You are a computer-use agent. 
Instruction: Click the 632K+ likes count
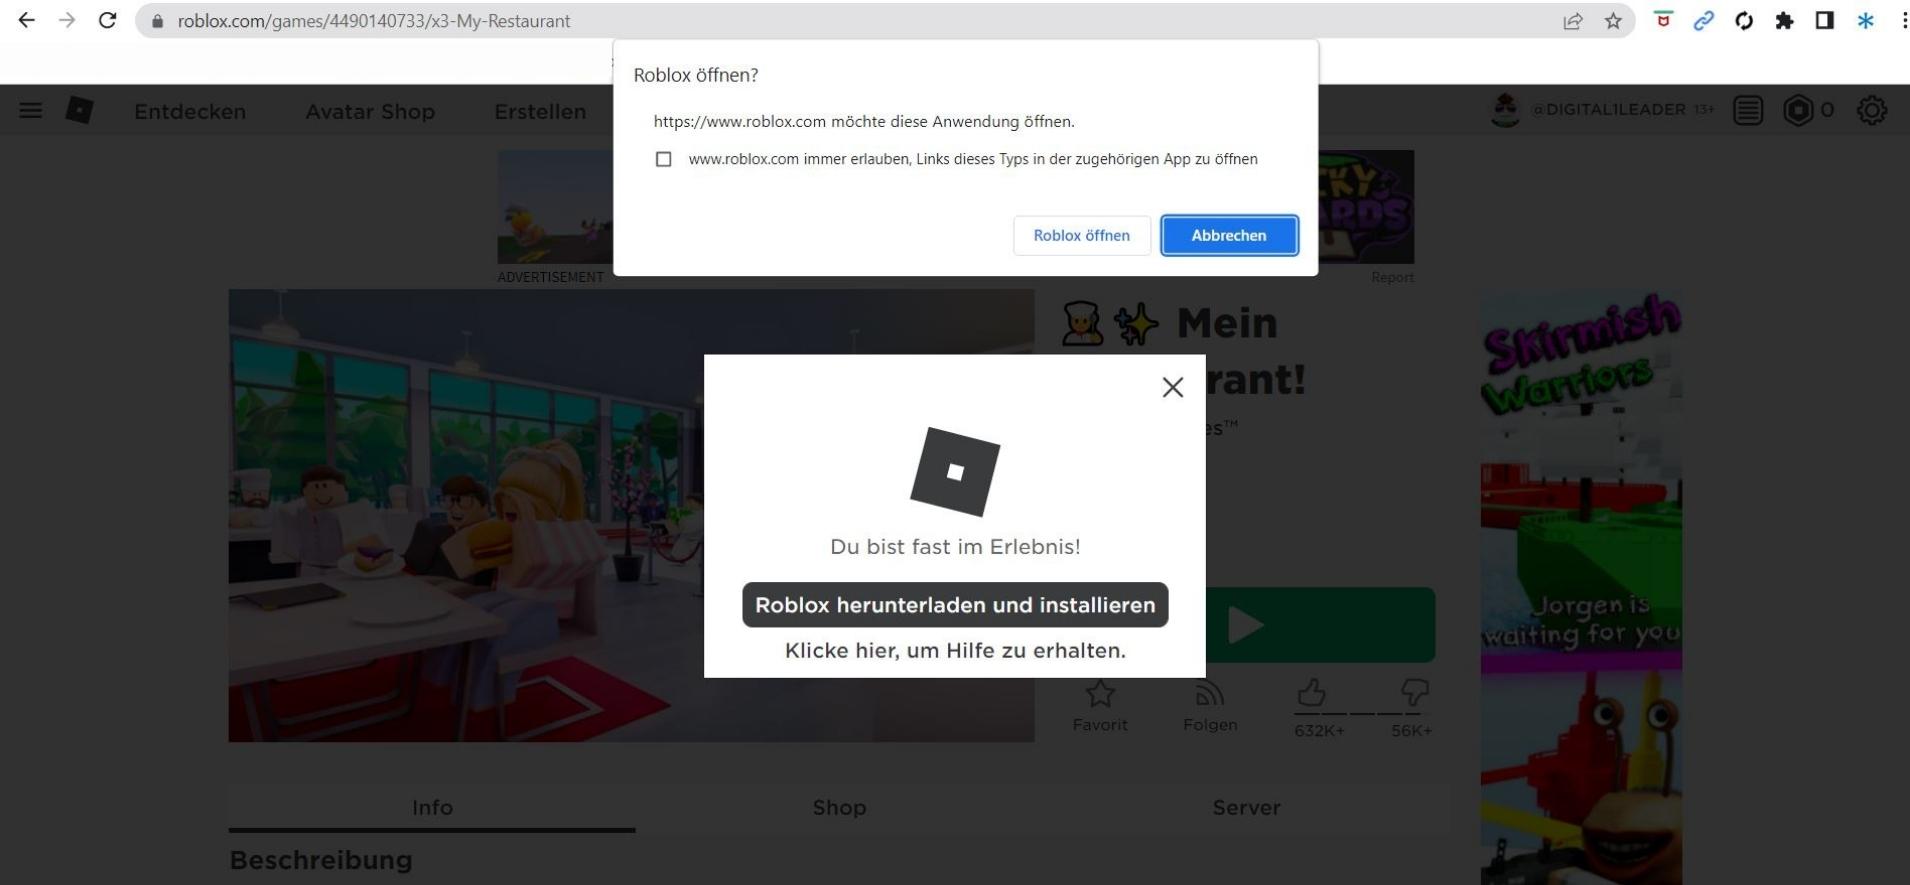pyautogui.click(x=1319, y=731)
